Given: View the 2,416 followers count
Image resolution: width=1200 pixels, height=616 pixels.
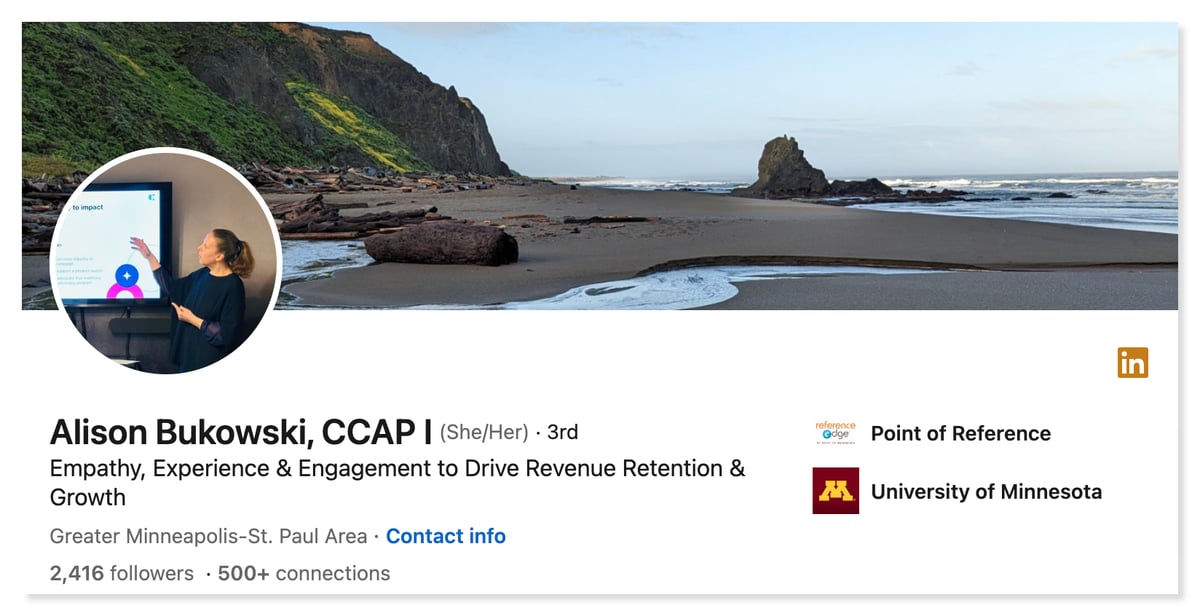Looking at the screenshot, I should 122,573.
